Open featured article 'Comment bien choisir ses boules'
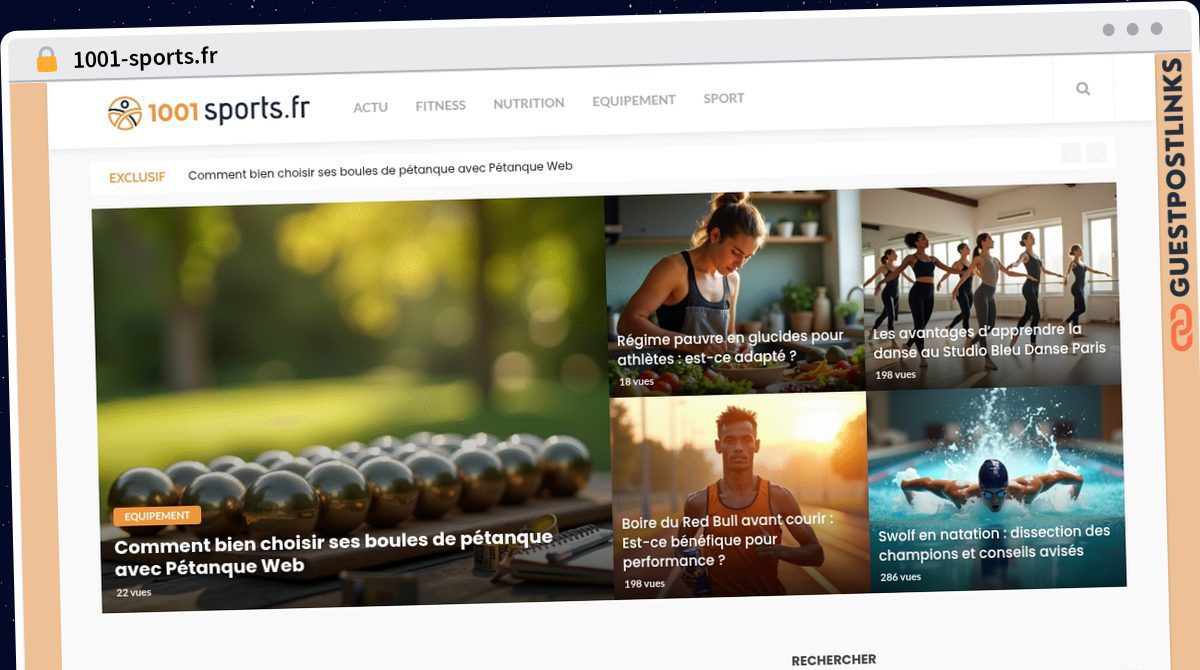 (334, 553)
